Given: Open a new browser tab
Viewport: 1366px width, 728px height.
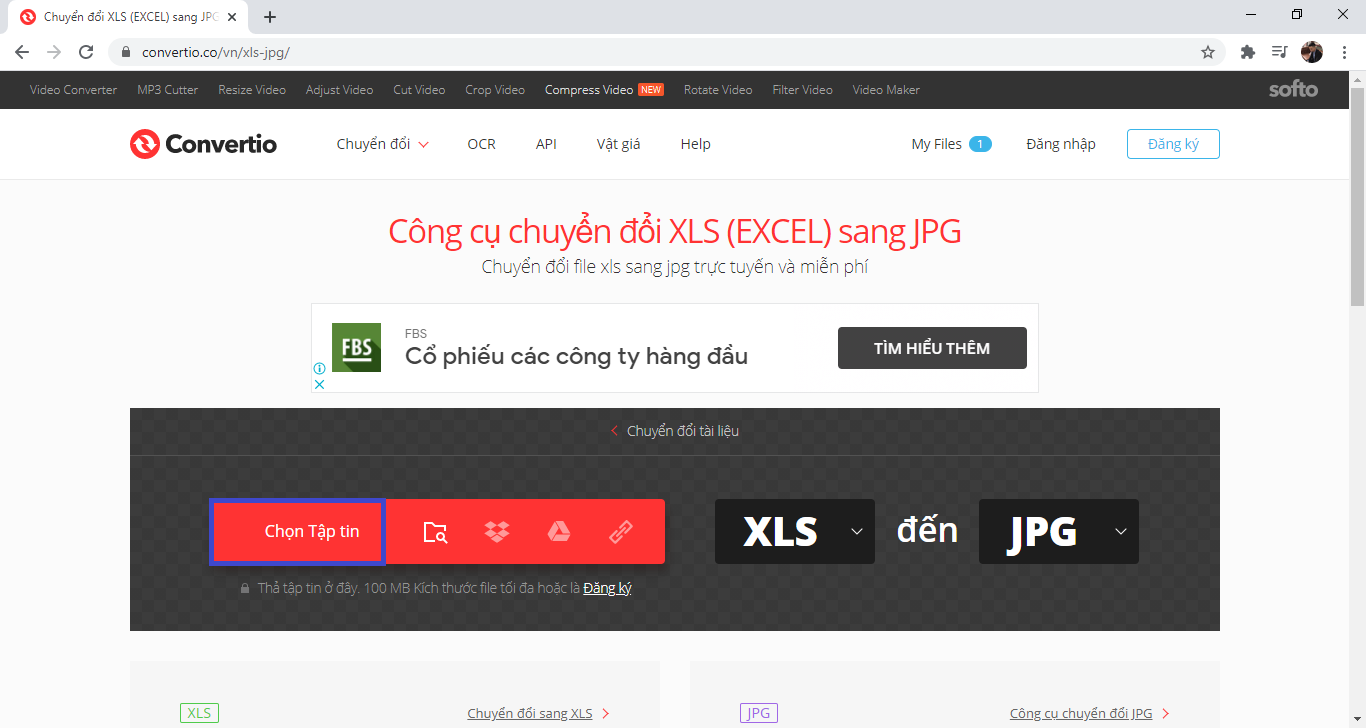Looking at the screenshot, I should (270, 17).
